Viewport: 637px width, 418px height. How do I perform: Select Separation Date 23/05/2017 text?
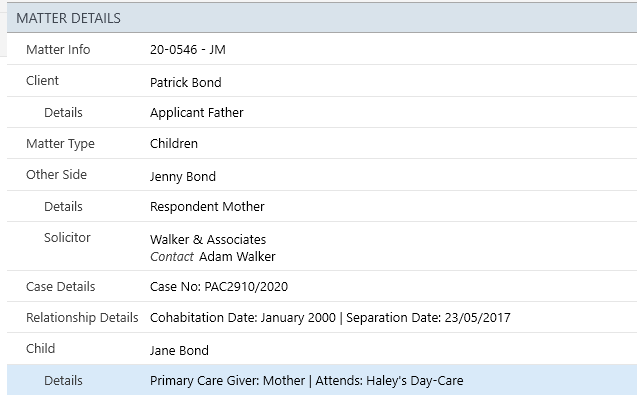coord(428,318)
